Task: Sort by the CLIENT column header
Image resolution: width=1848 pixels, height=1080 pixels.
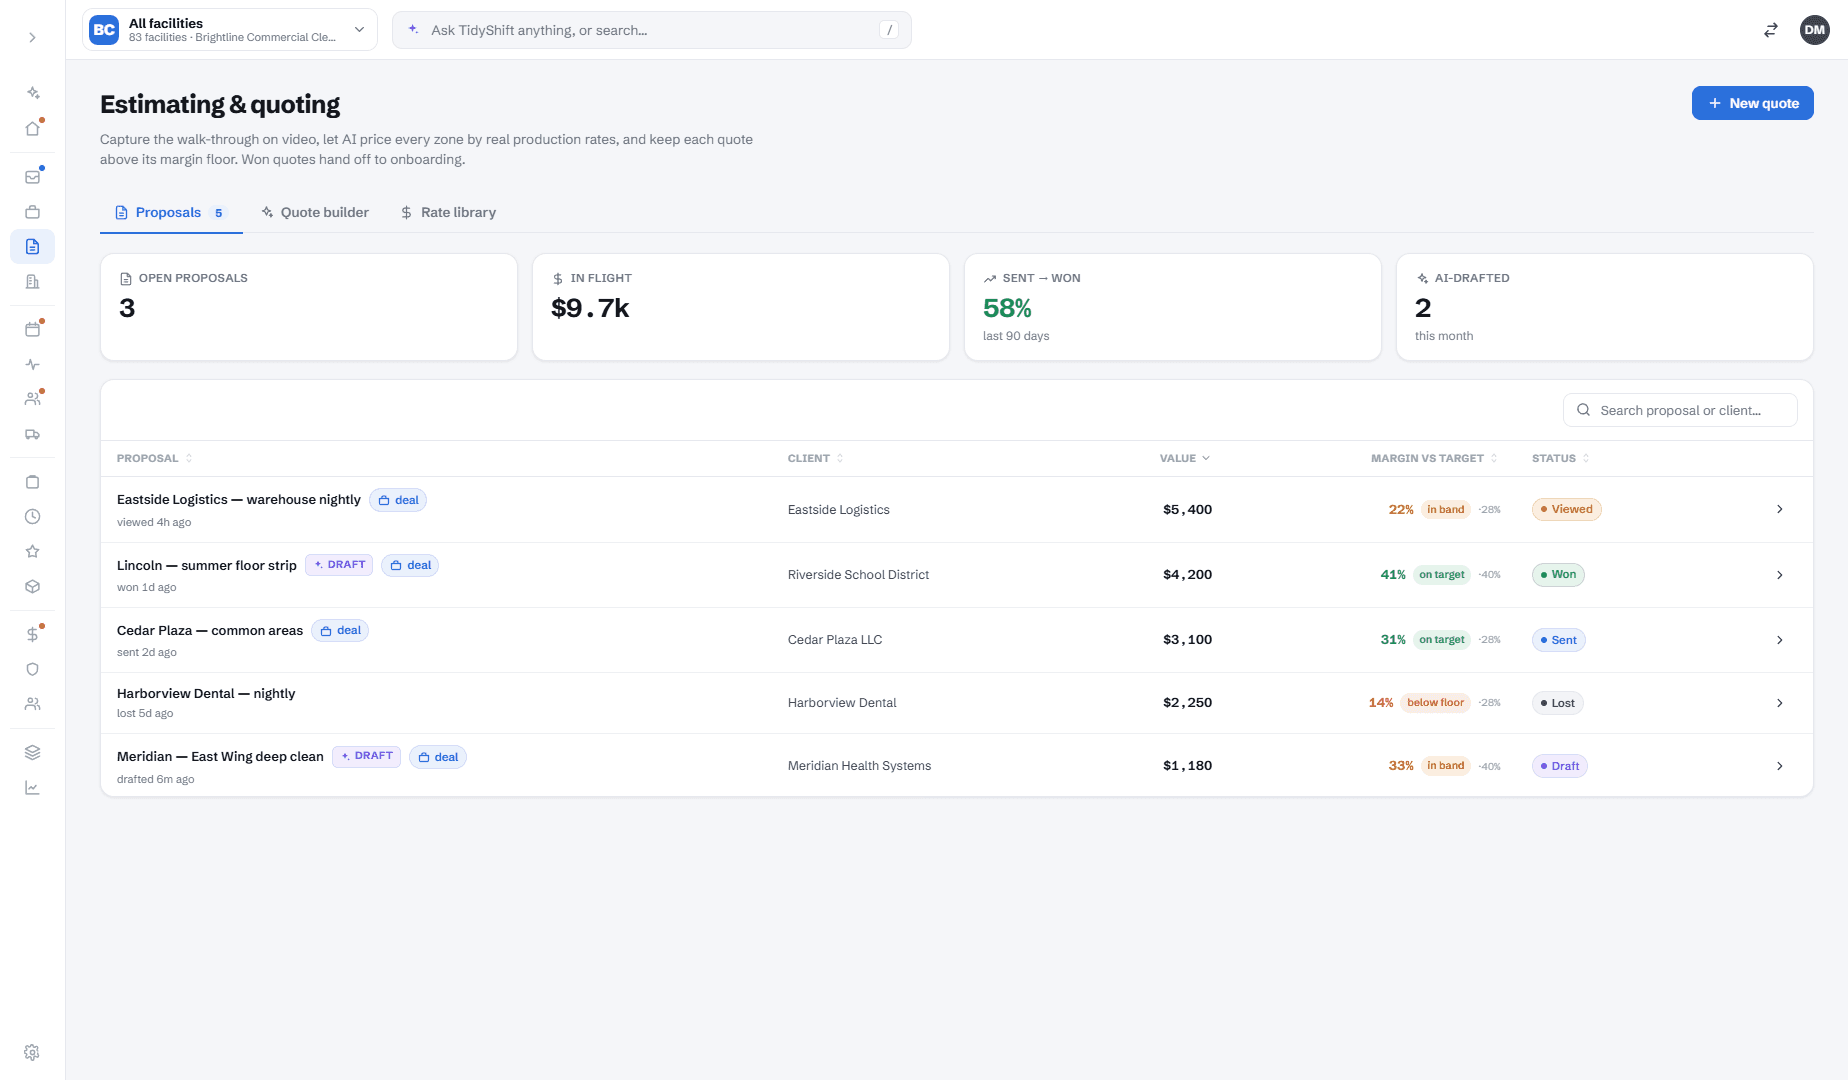Action: [x=816, y=458]
